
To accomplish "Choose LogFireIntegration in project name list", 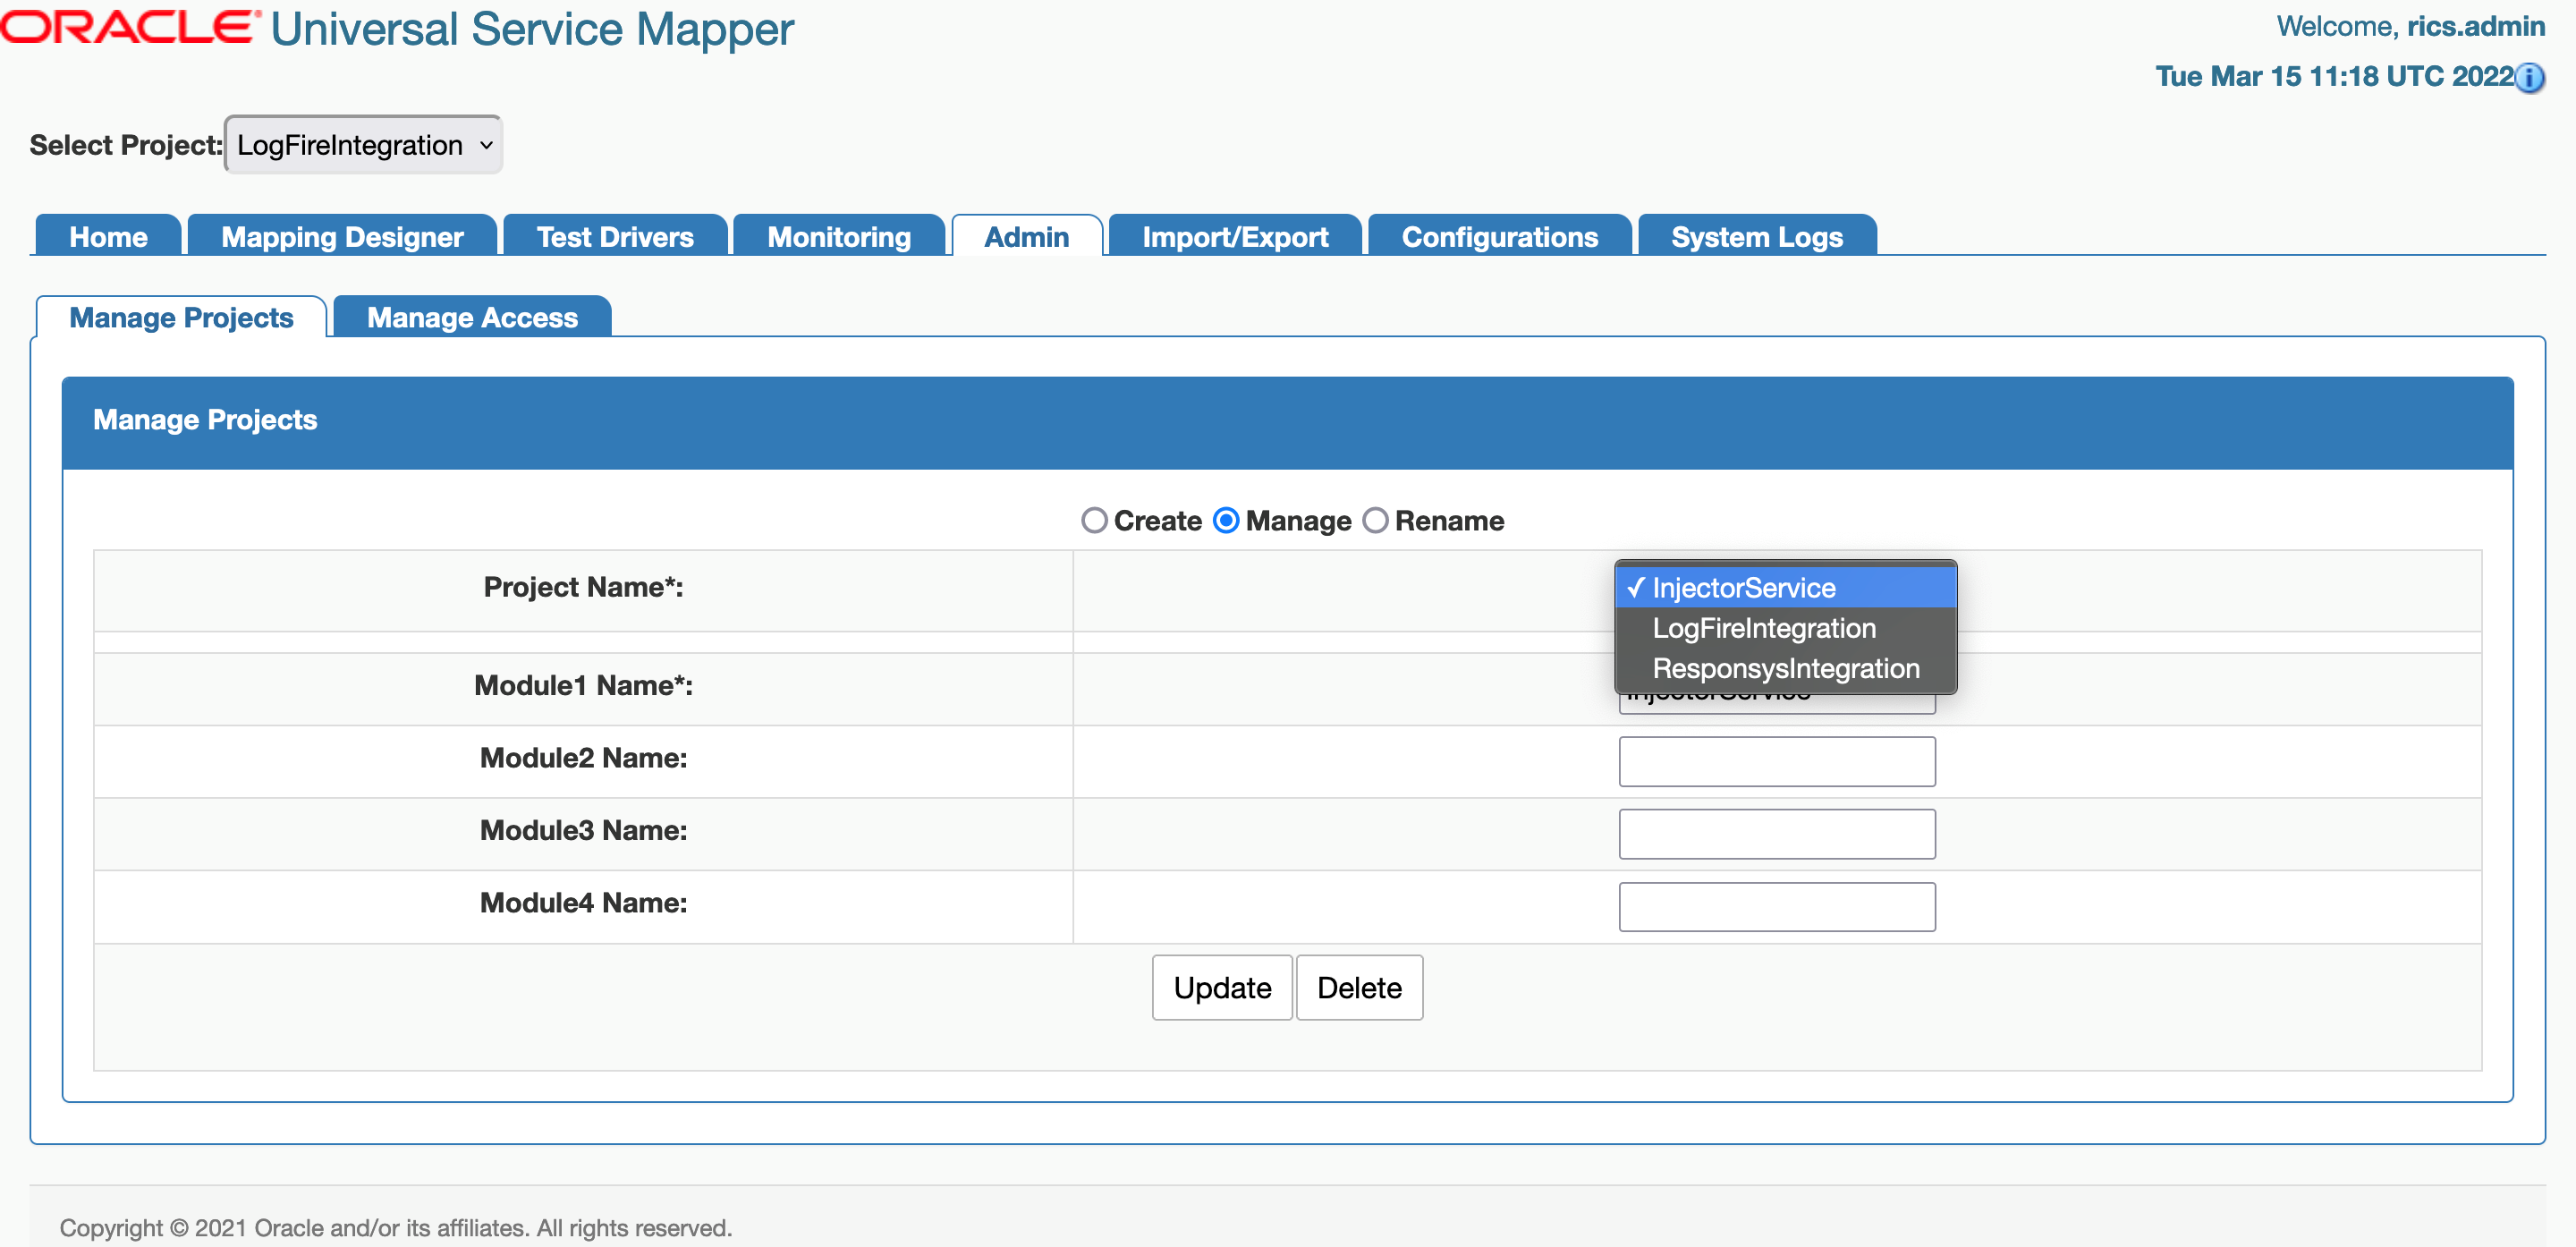I will pos(1764,628).
